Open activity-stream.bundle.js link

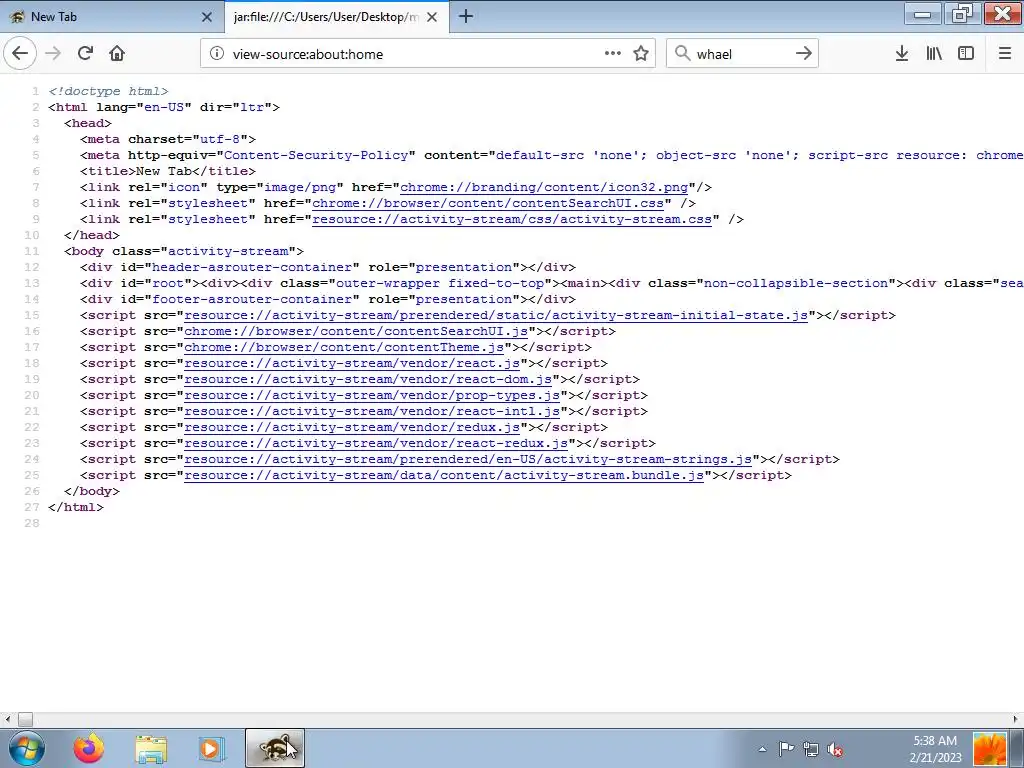pyautogui.click(x=444, y=475)
